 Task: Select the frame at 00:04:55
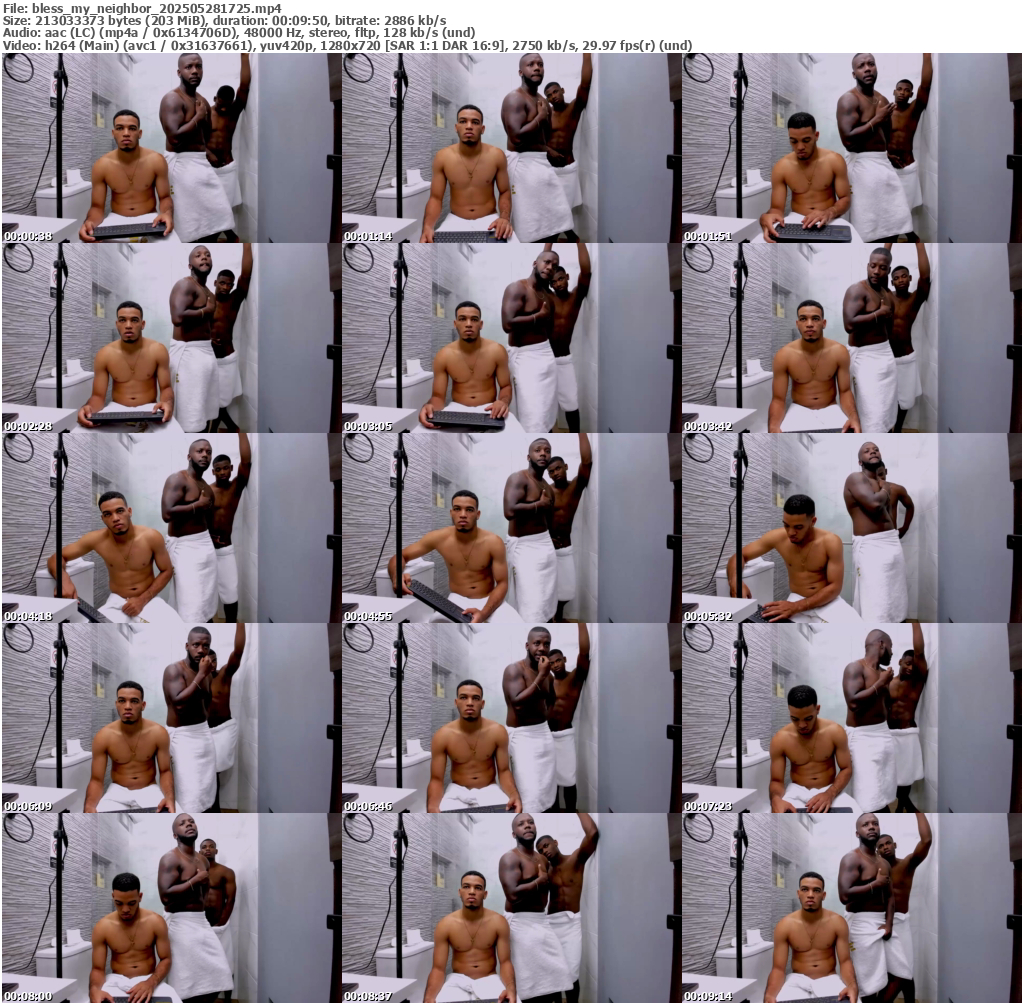pyautogui.click(x=511, y=528)
